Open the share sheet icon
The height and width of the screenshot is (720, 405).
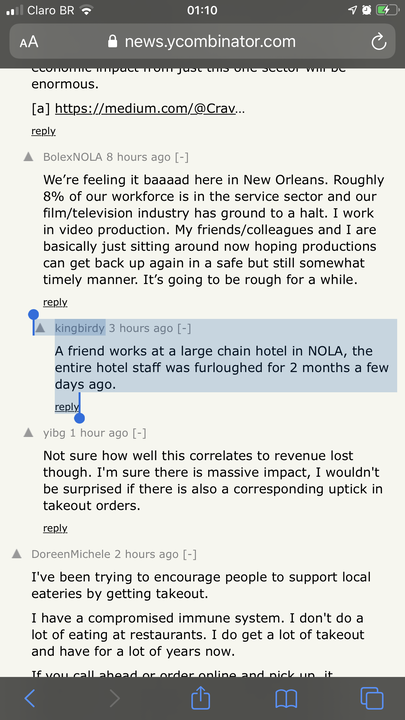click(x=201, y=698)
